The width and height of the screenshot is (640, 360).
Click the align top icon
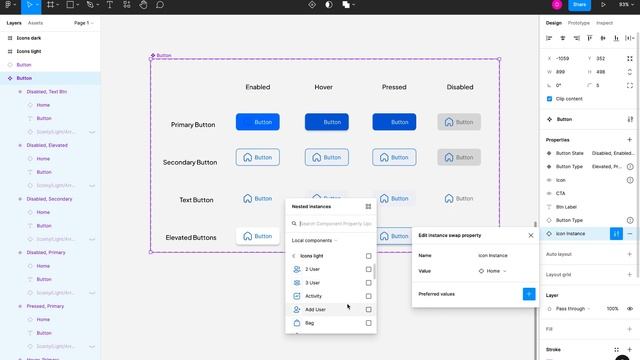tap(589, 38)
